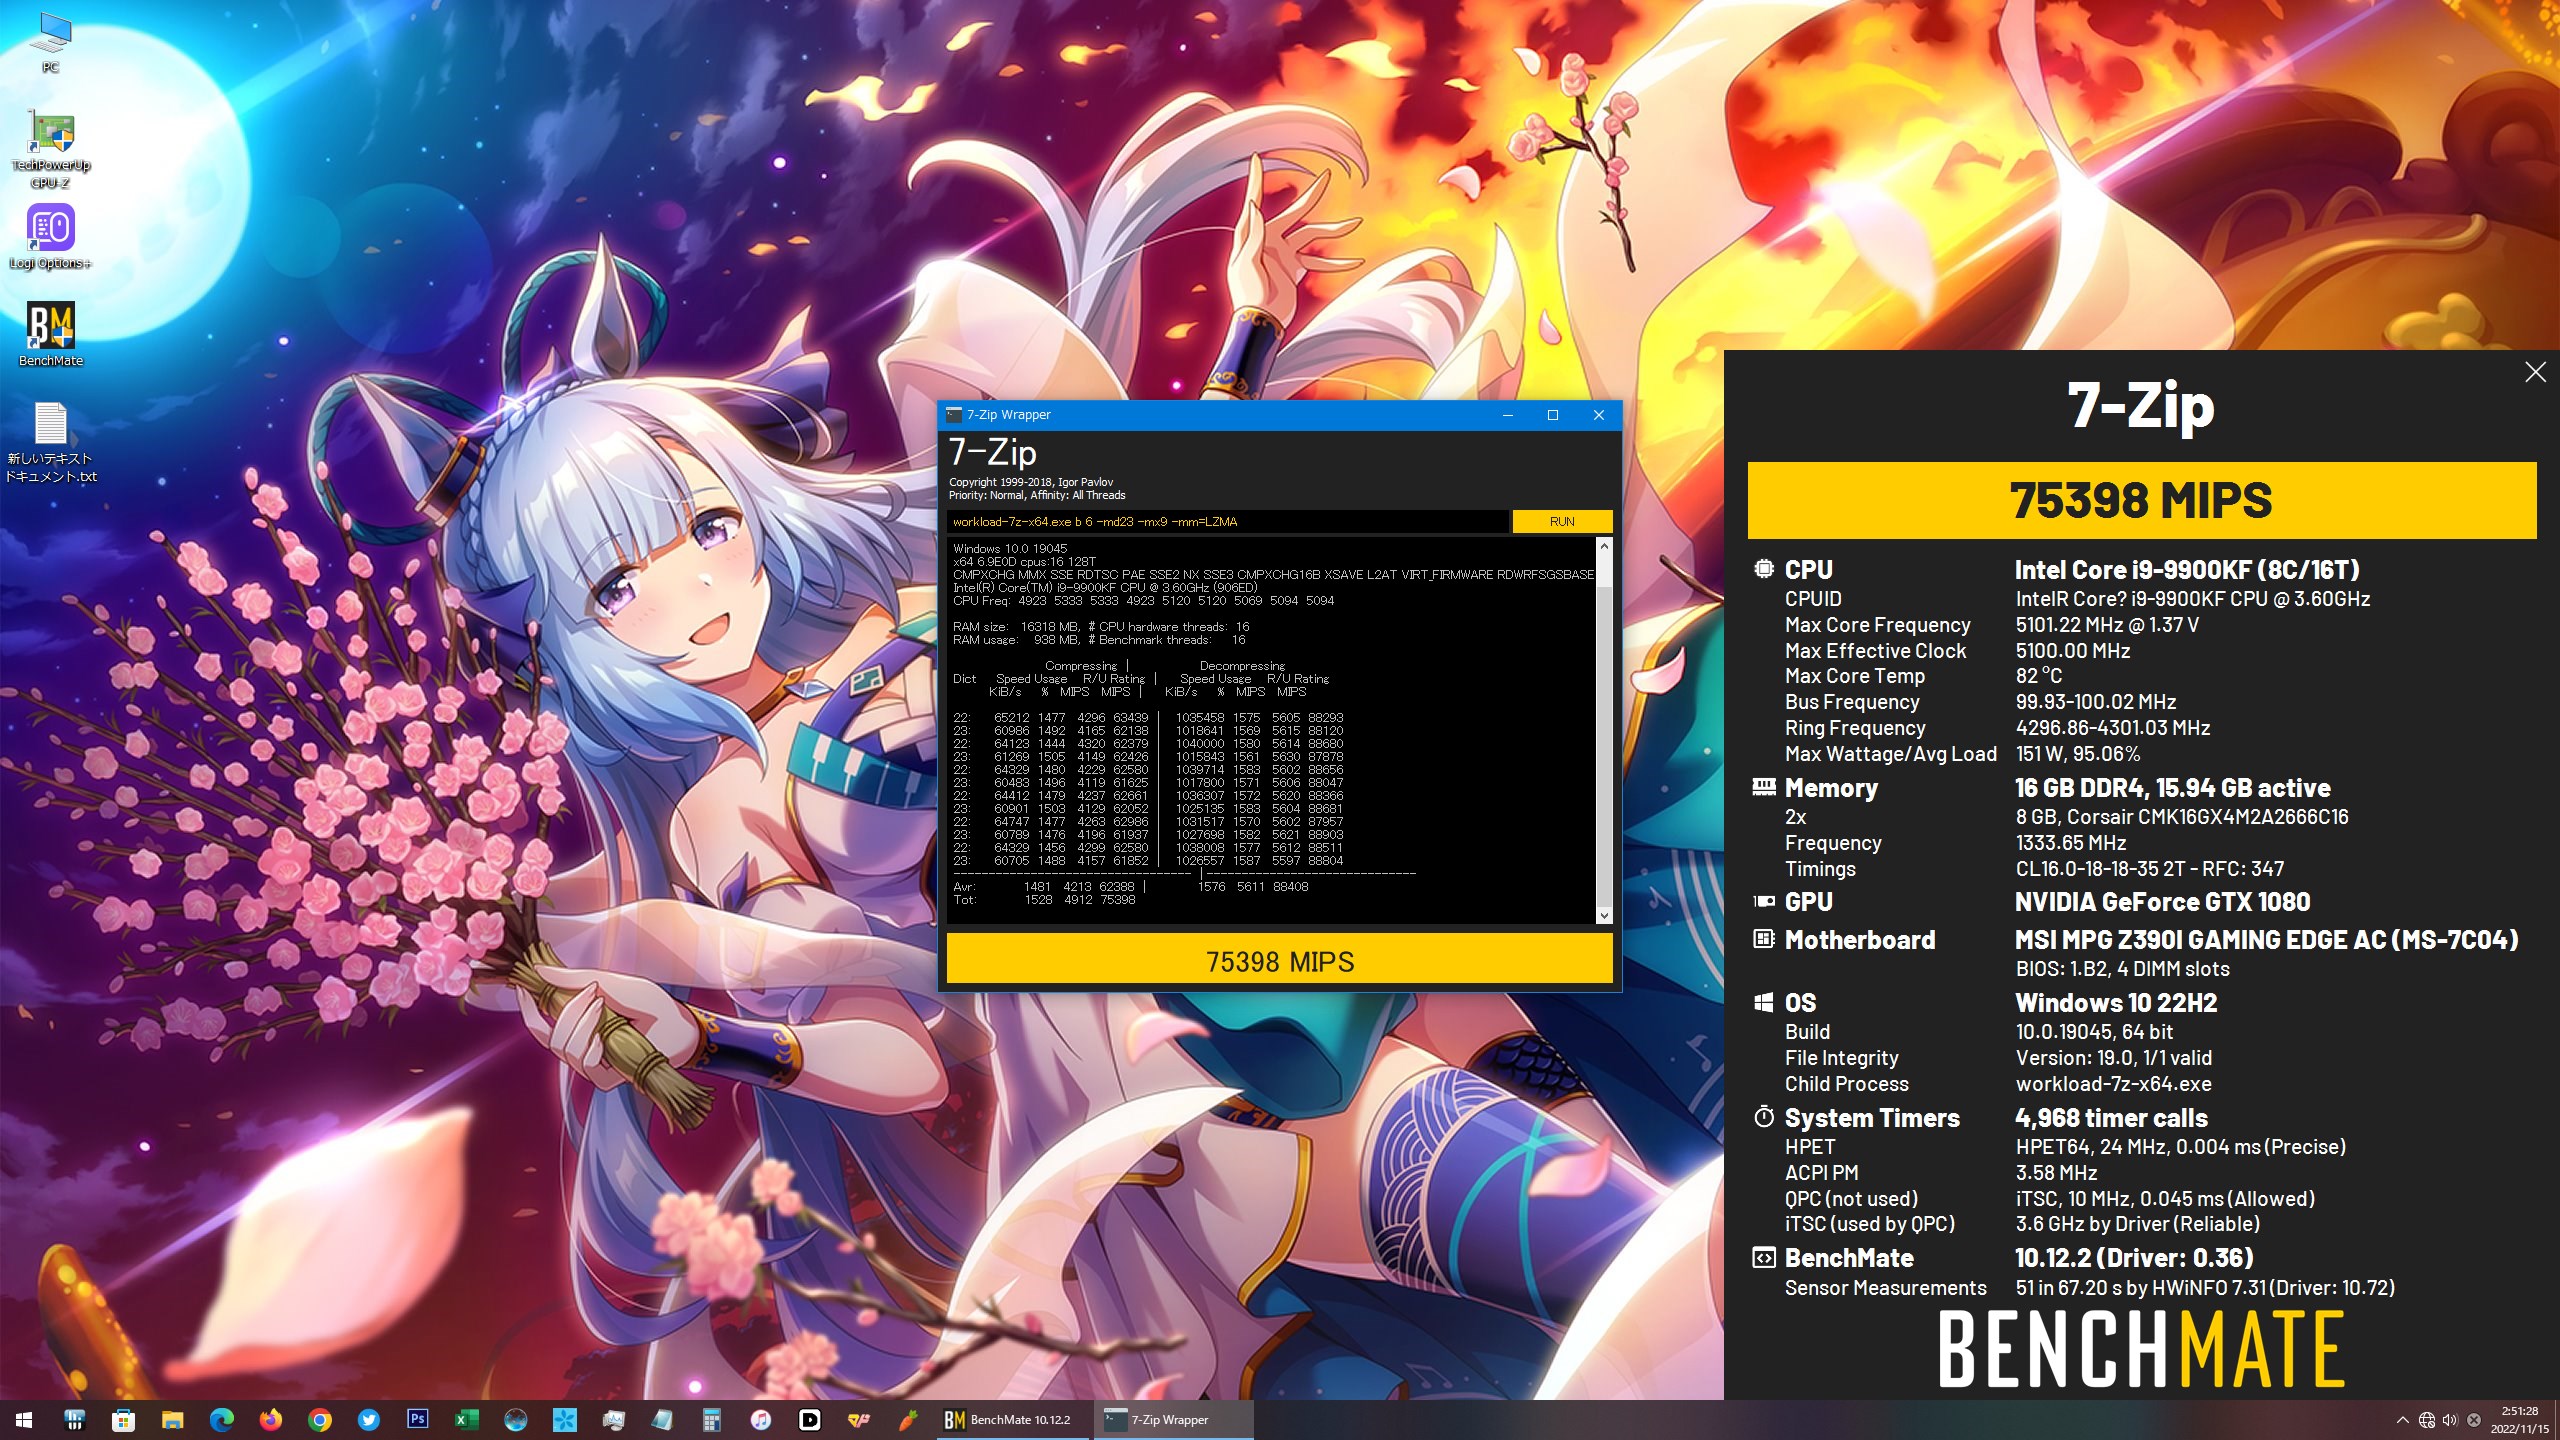Open the monitor-graph utility in taskbar
2560x1440 pixels.
tap(613, 1420)
